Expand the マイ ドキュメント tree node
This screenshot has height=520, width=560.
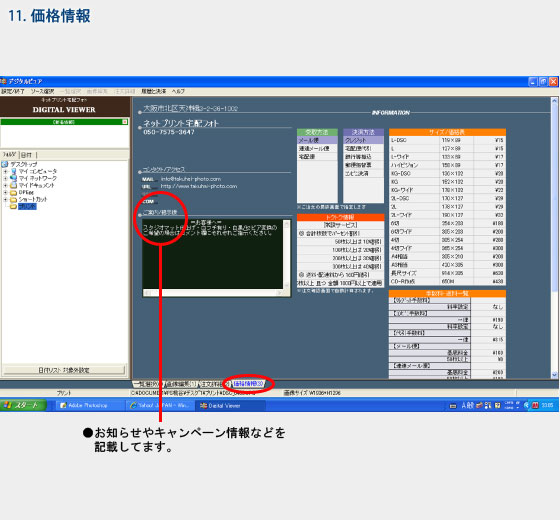click(5, 185)
